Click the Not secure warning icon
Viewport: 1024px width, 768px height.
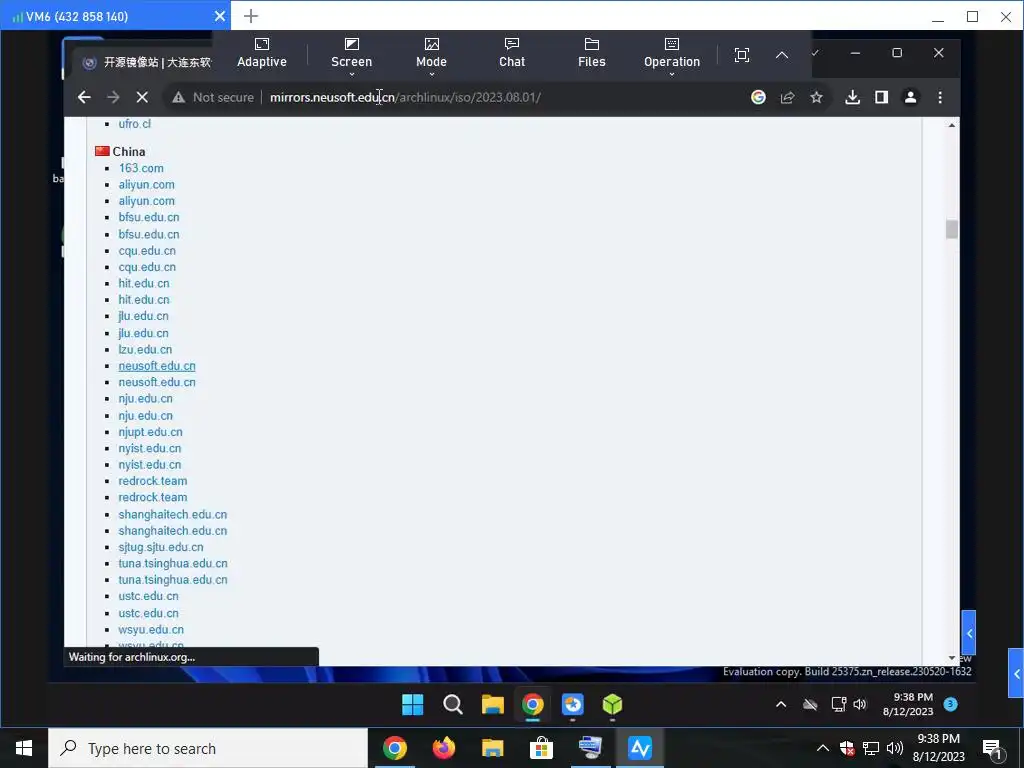(x=178, y=97)
